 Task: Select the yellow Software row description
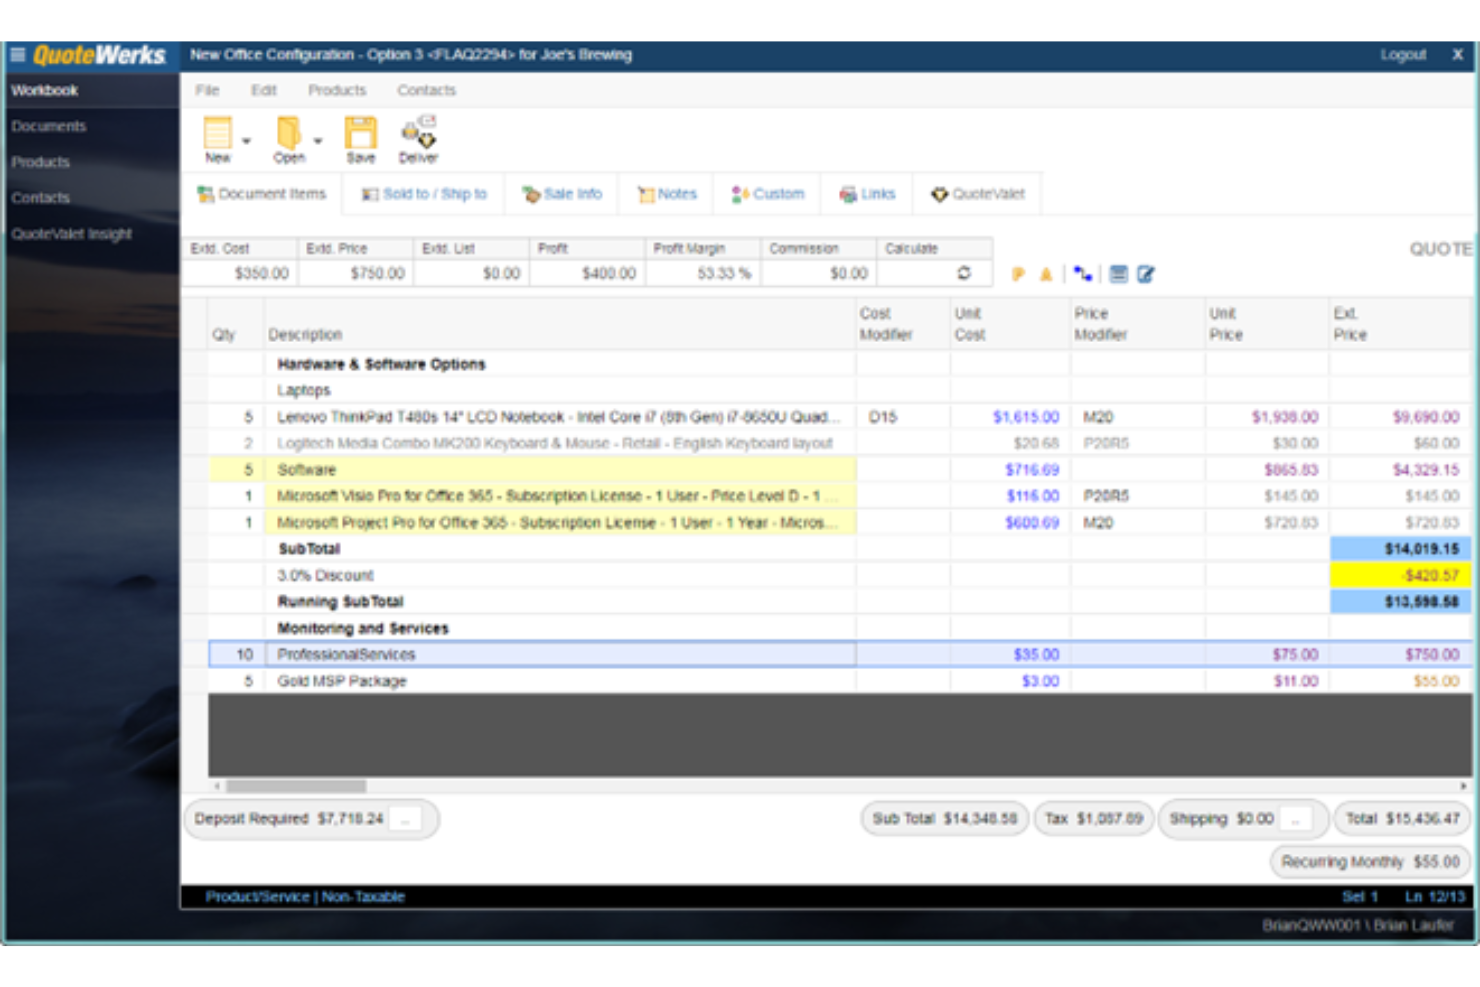point(560,470)
